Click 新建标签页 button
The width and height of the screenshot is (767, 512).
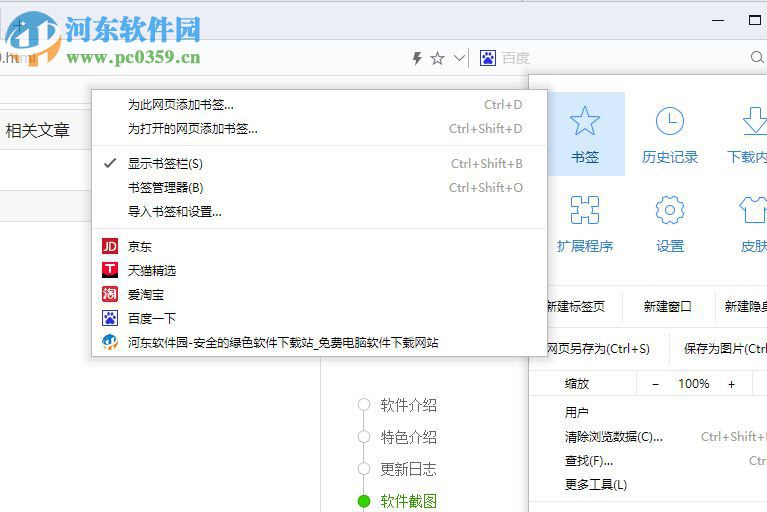click(x=576, y=307)
